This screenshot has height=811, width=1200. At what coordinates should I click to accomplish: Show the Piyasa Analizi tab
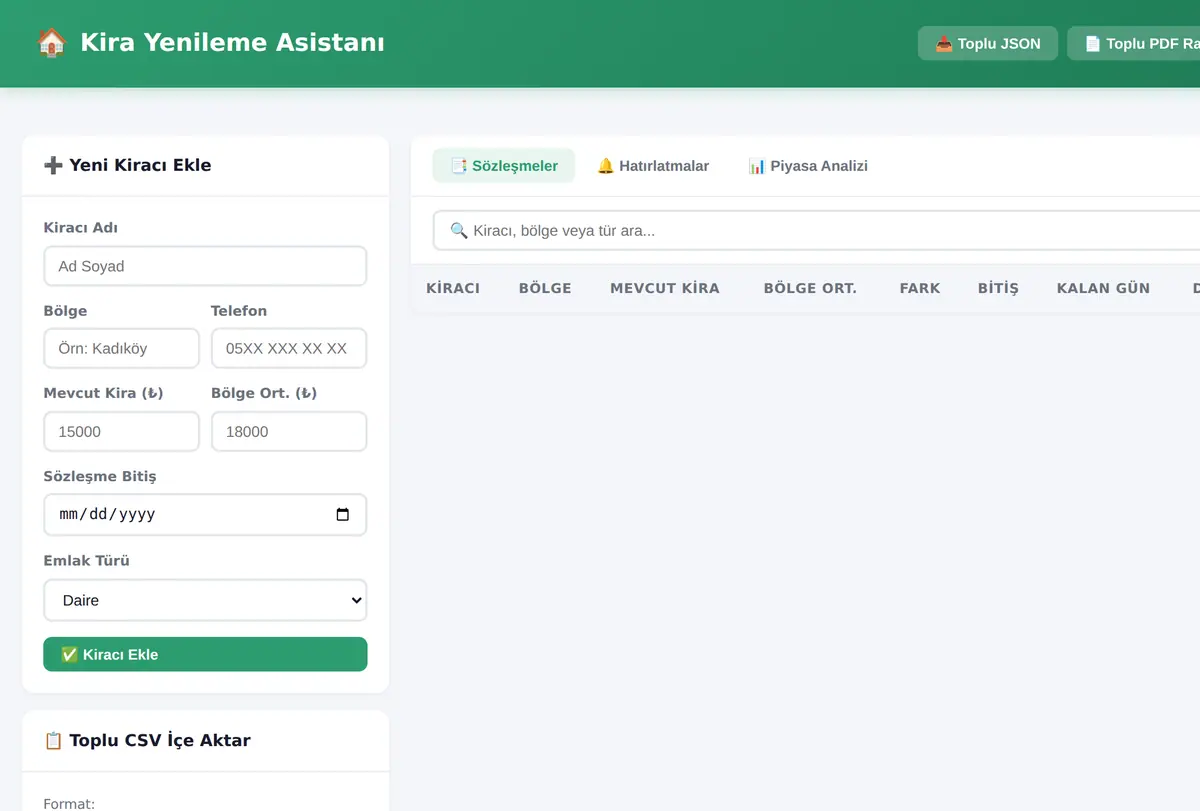pyautogui.click(x=808, y=166)
